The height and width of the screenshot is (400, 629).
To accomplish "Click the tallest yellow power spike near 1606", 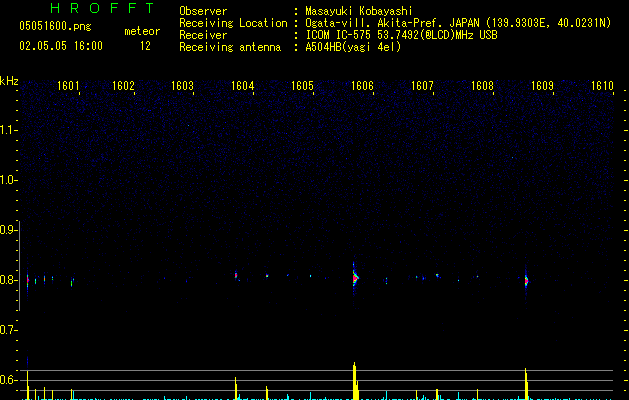I will pyautogui.click(x=355, y=381).
